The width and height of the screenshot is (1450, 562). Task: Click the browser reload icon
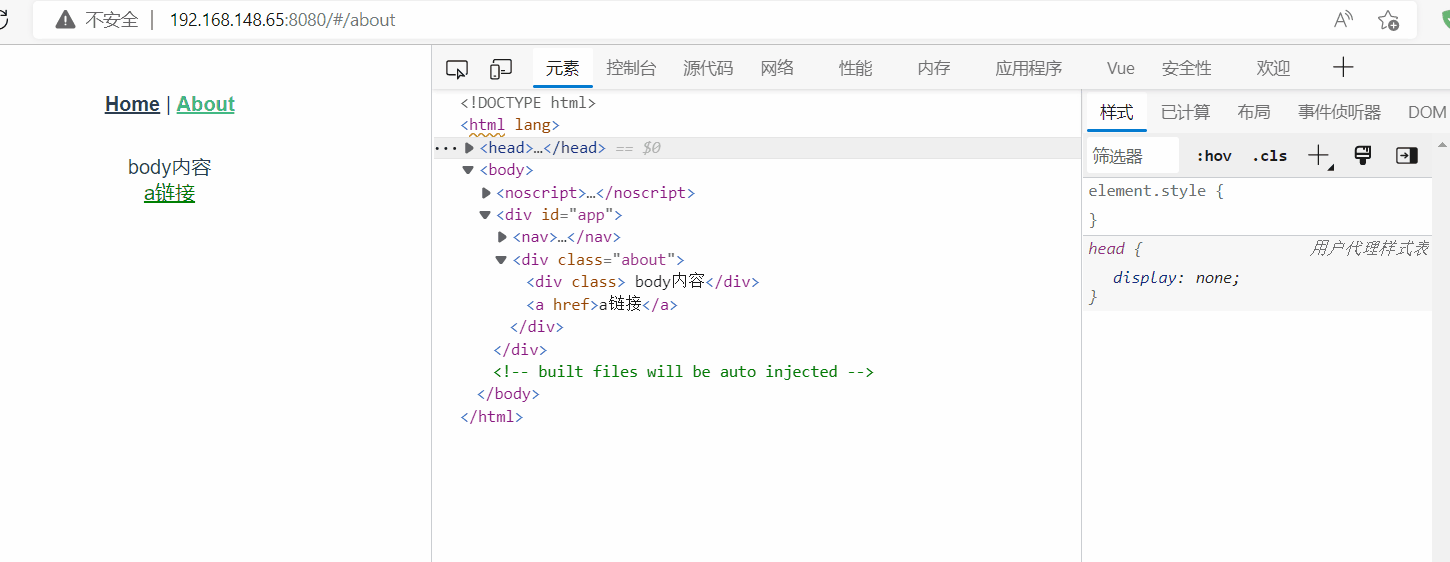pos(4,20)
